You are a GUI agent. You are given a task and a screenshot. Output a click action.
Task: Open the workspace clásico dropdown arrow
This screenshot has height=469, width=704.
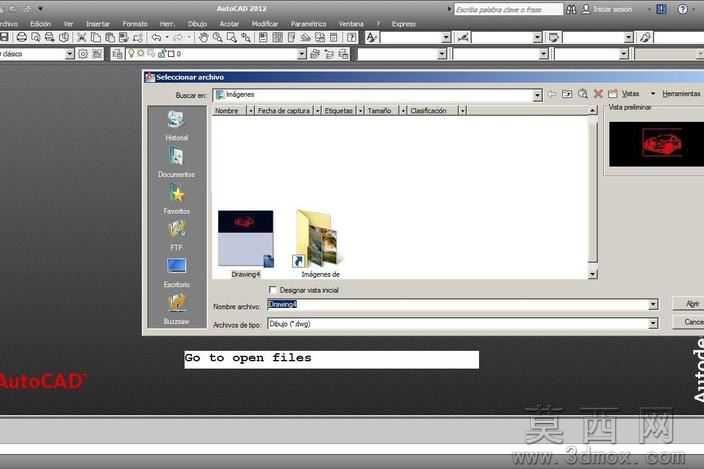70,54
